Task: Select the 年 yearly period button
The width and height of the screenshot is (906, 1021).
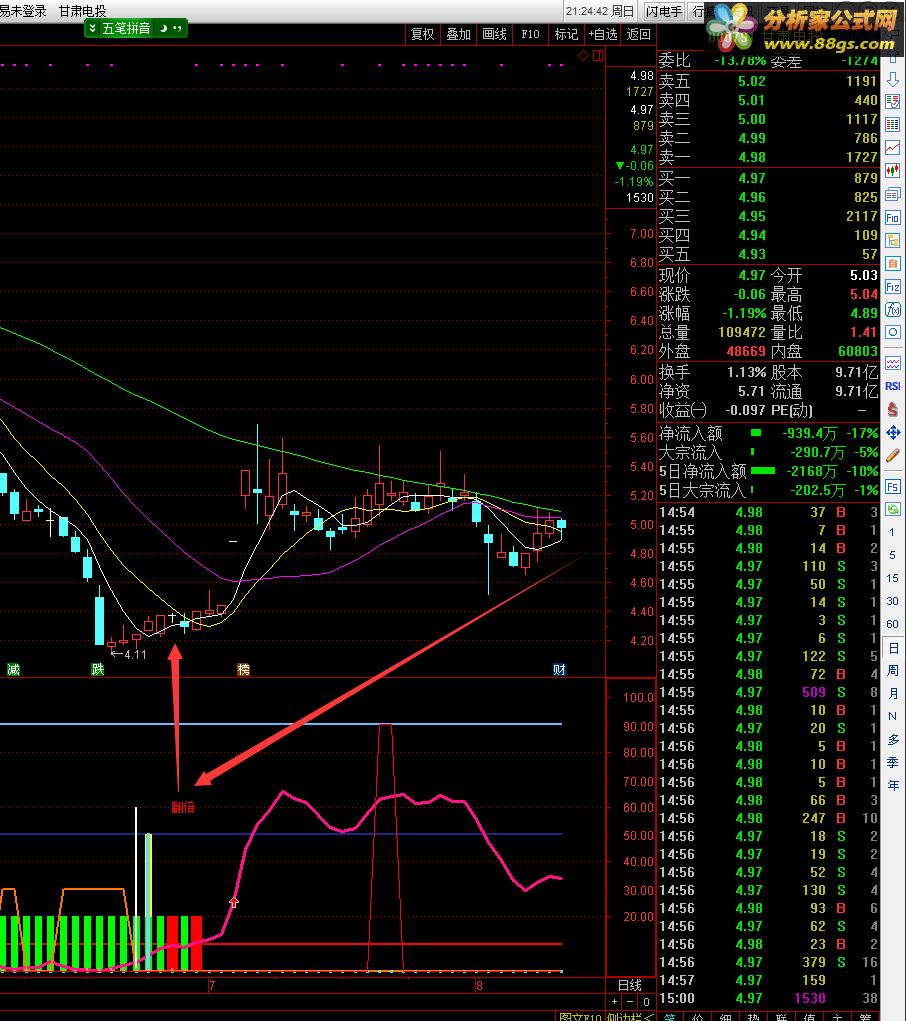Action: coord(892,785)
